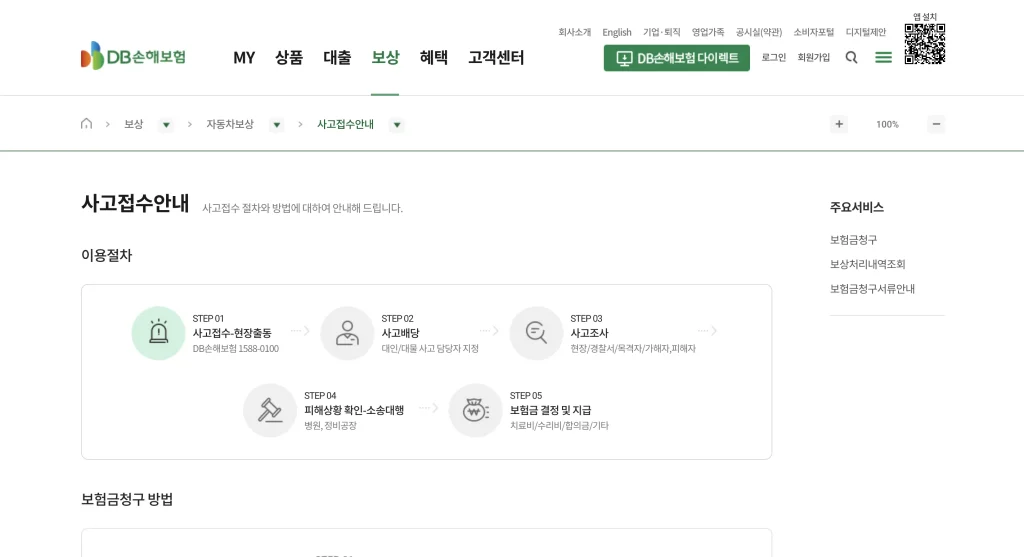
Task: Open the 회사소개 link
Action: pyautogui.click(x=574, y=32)
